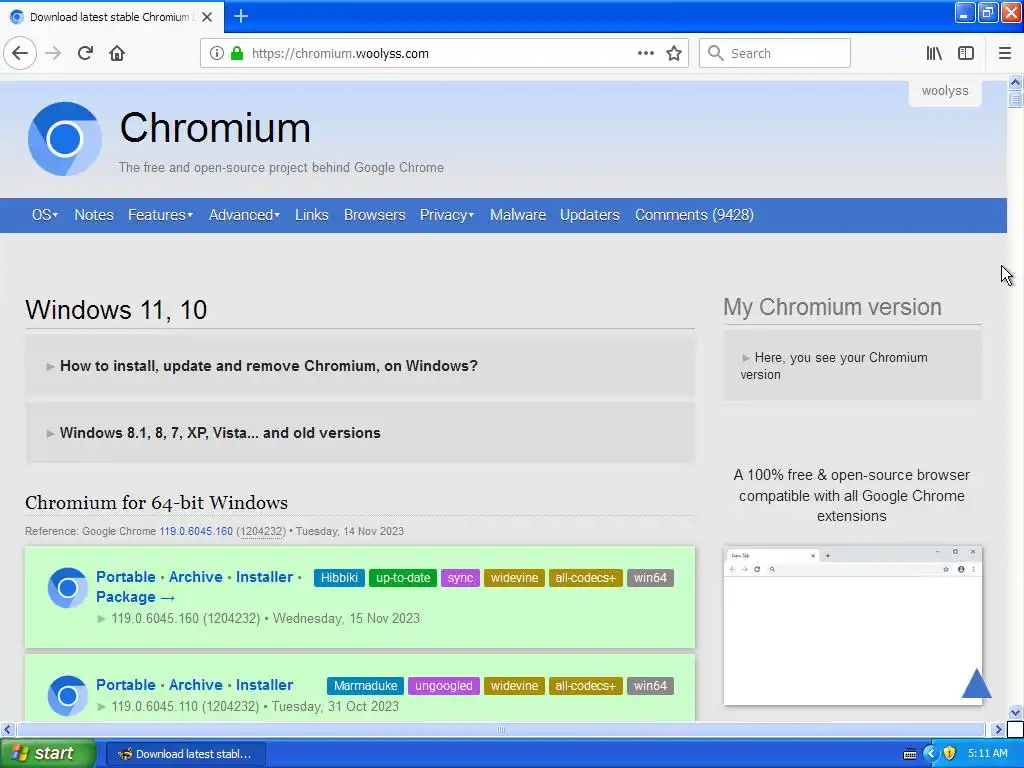Open the Library icon in toolbar
Image resolution: width=1024 pixels, height=768 pixels.
tap(934, 53)
